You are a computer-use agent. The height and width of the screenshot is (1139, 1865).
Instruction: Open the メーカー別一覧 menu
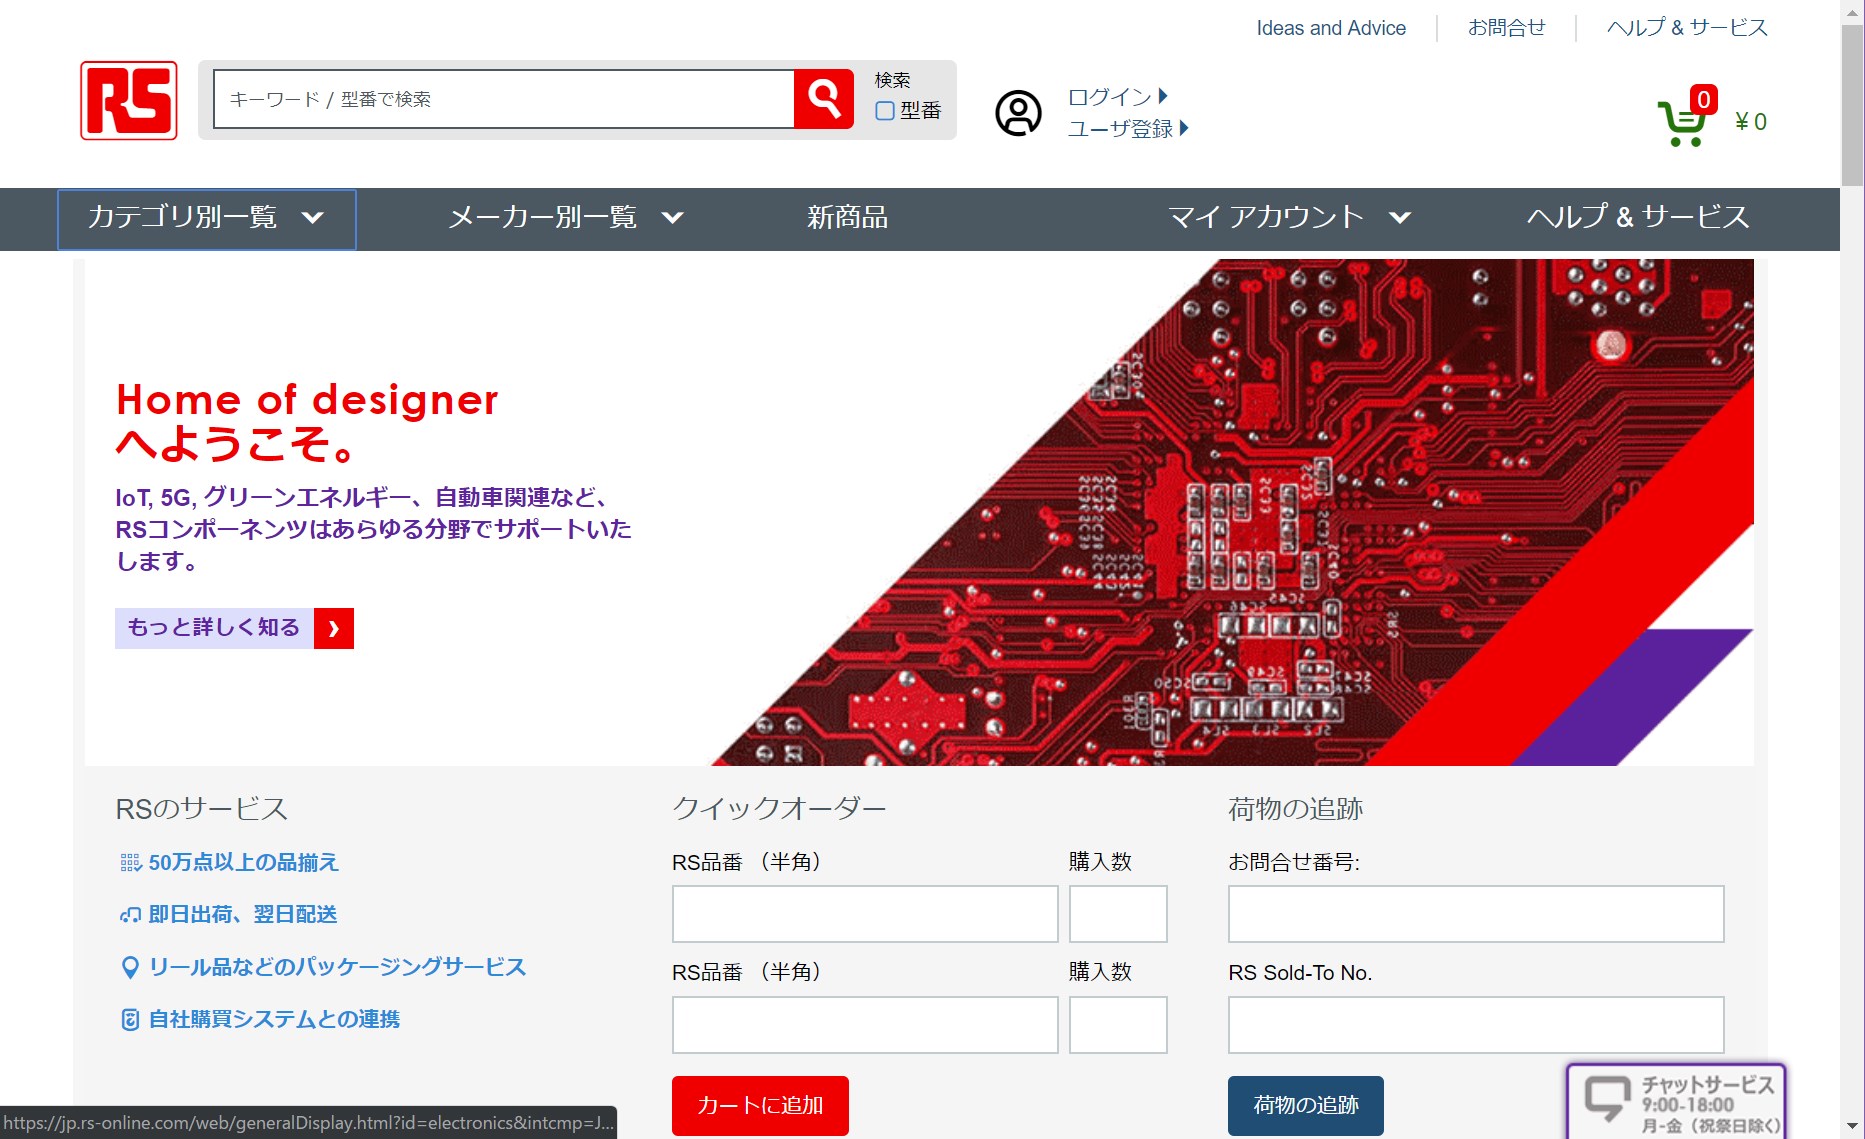(566, 217)
